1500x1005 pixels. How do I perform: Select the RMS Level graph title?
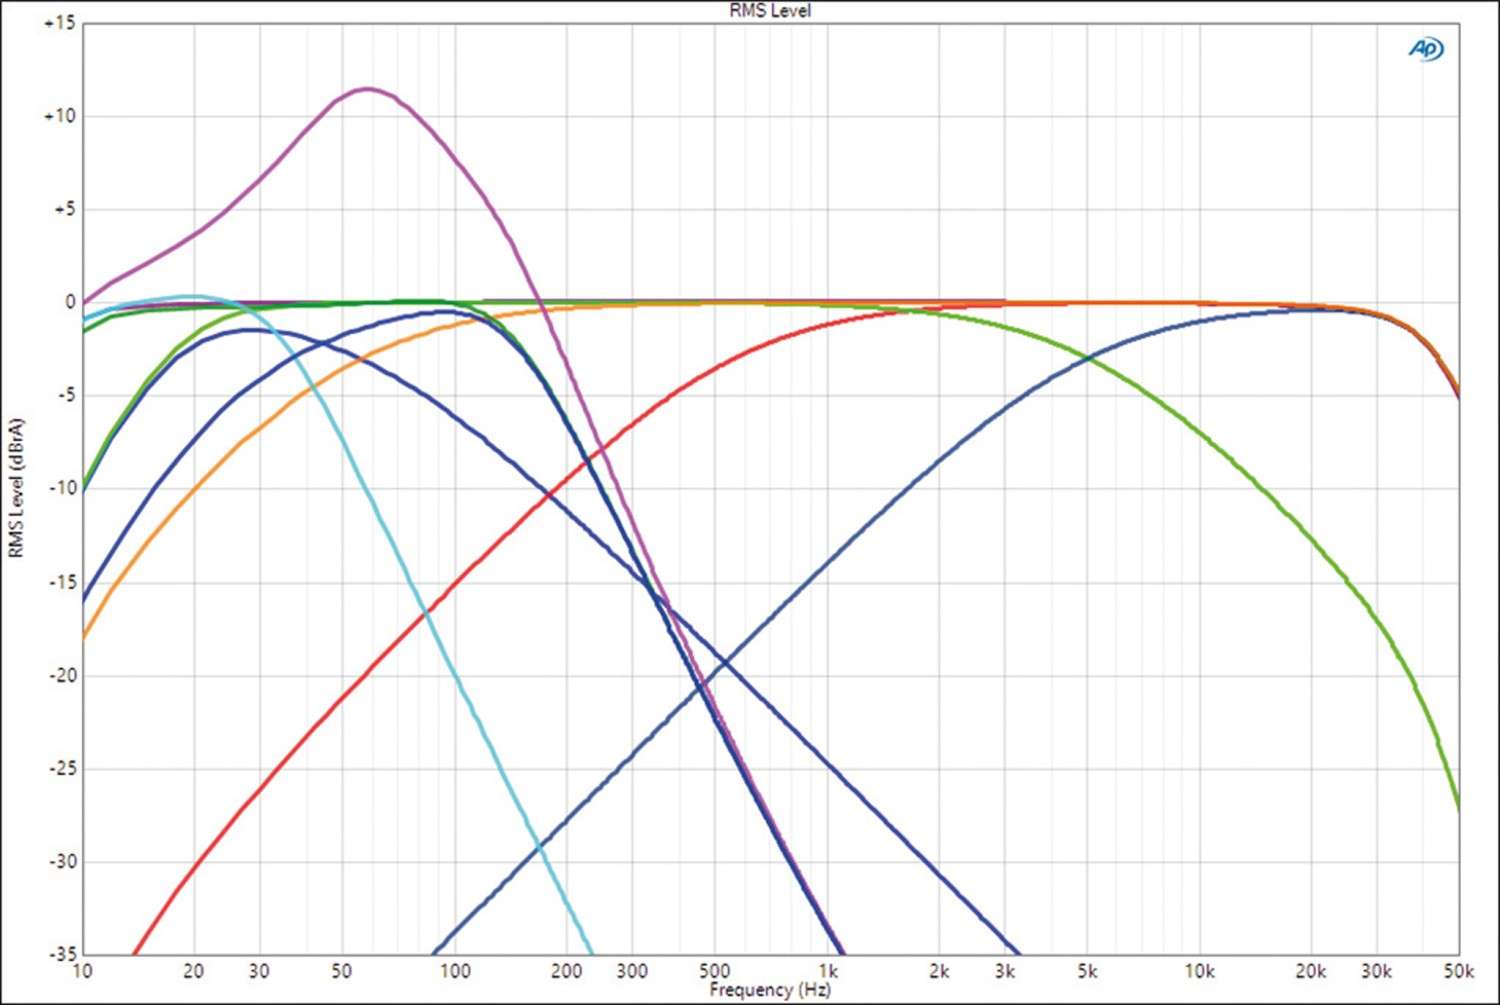[x=769, y=11]
